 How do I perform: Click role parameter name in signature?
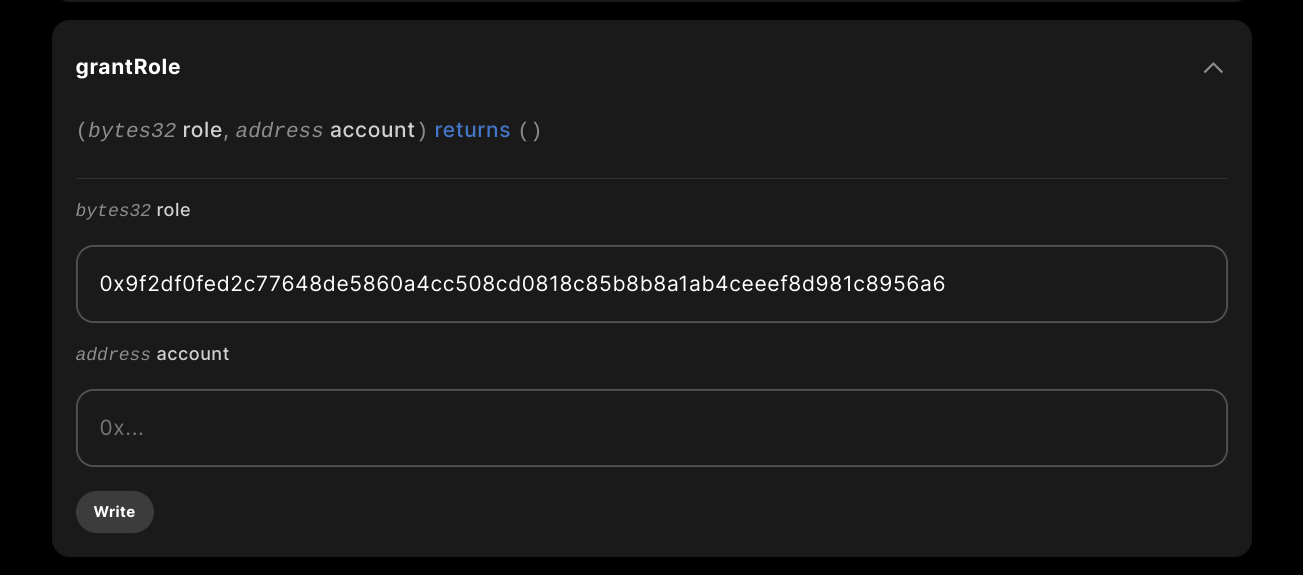click(x=202, y=130)
